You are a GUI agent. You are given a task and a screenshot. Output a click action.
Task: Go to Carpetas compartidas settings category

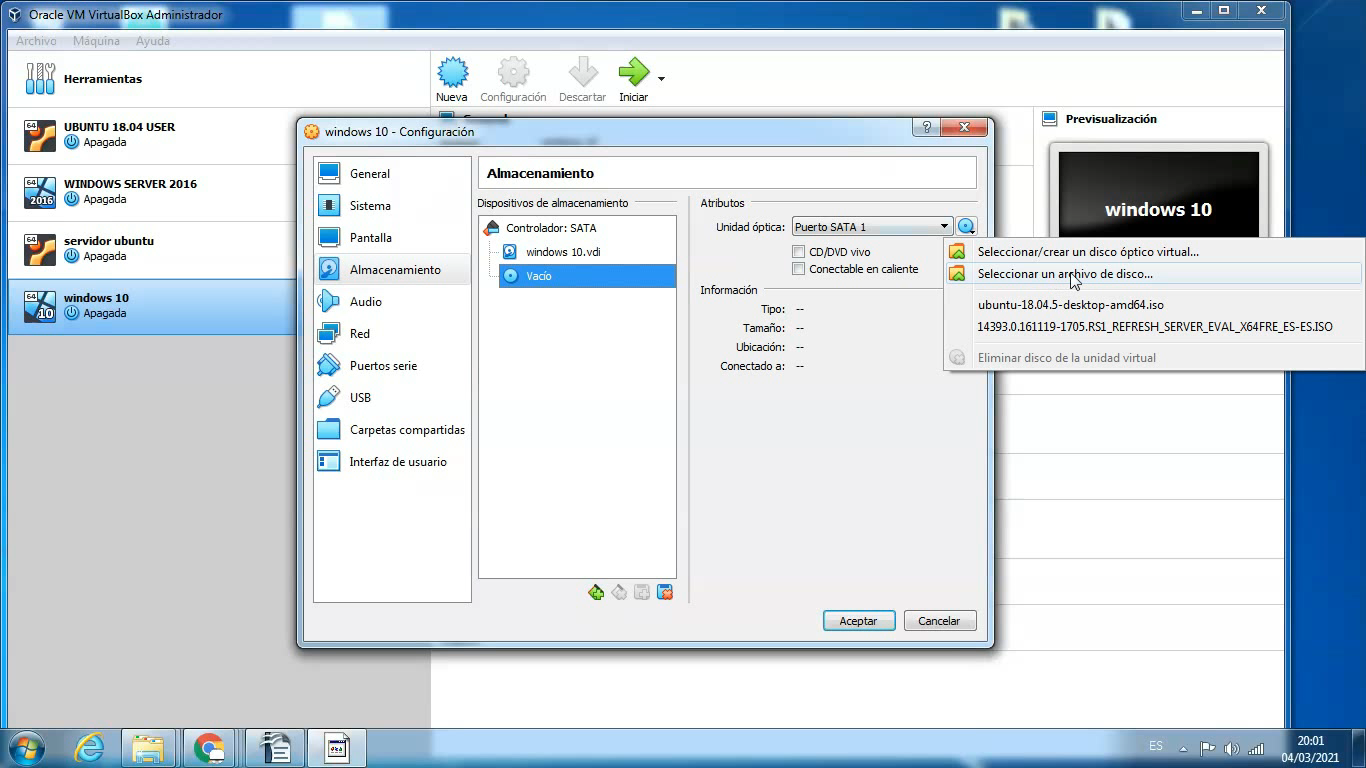(x=392, y=430)
